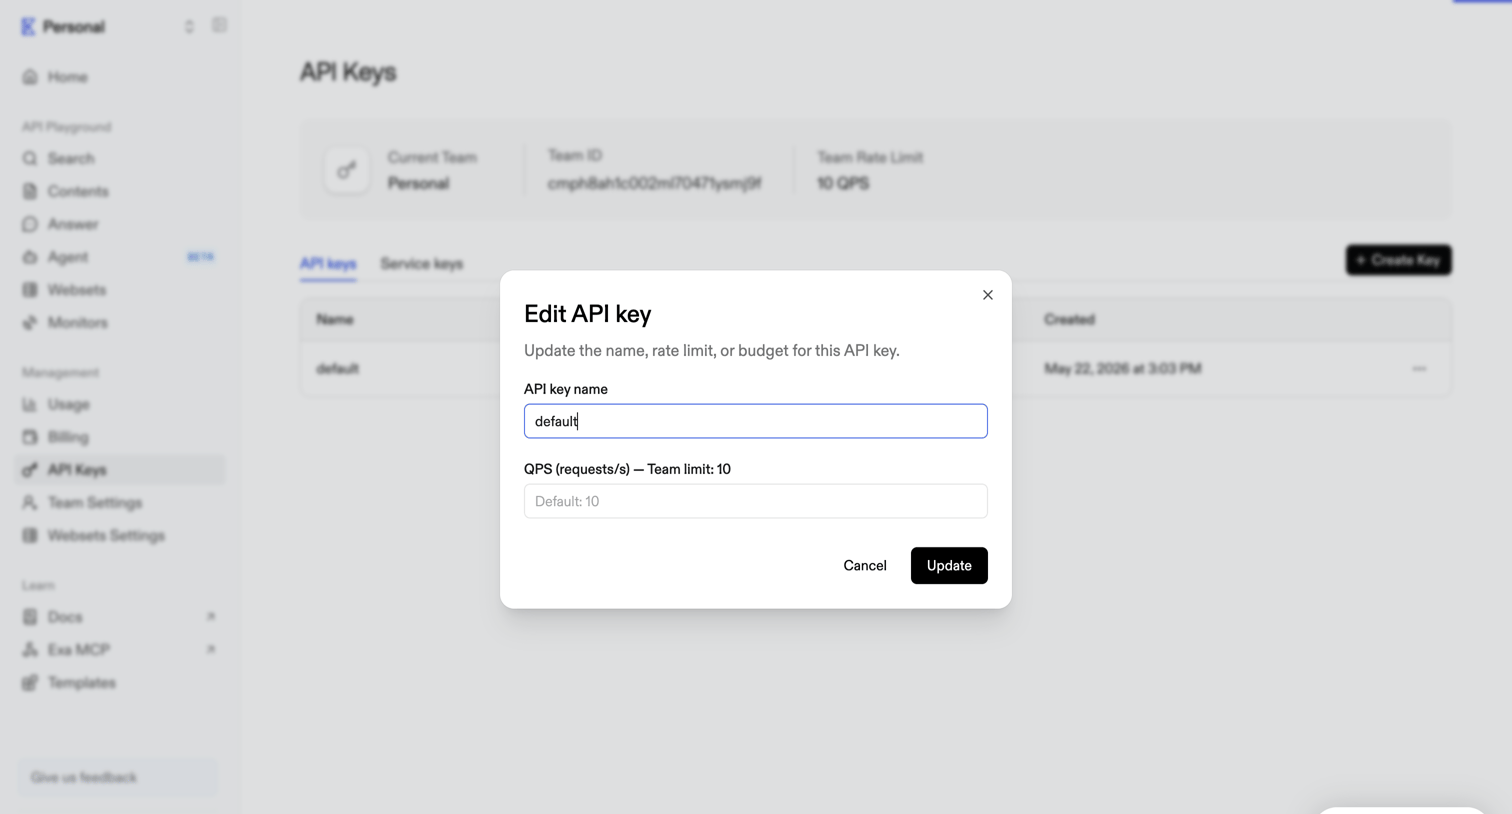Click the API key name input field

pos(755,421)
